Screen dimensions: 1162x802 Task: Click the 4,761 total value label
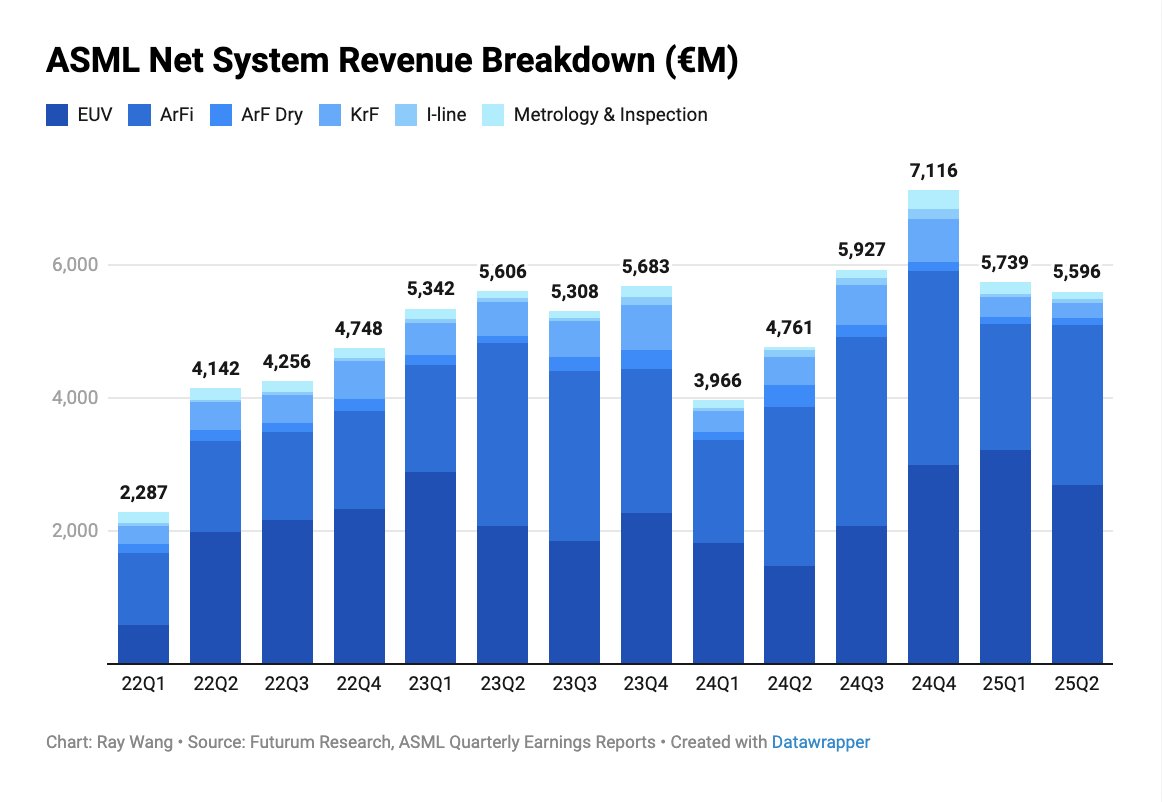point(789,328)
